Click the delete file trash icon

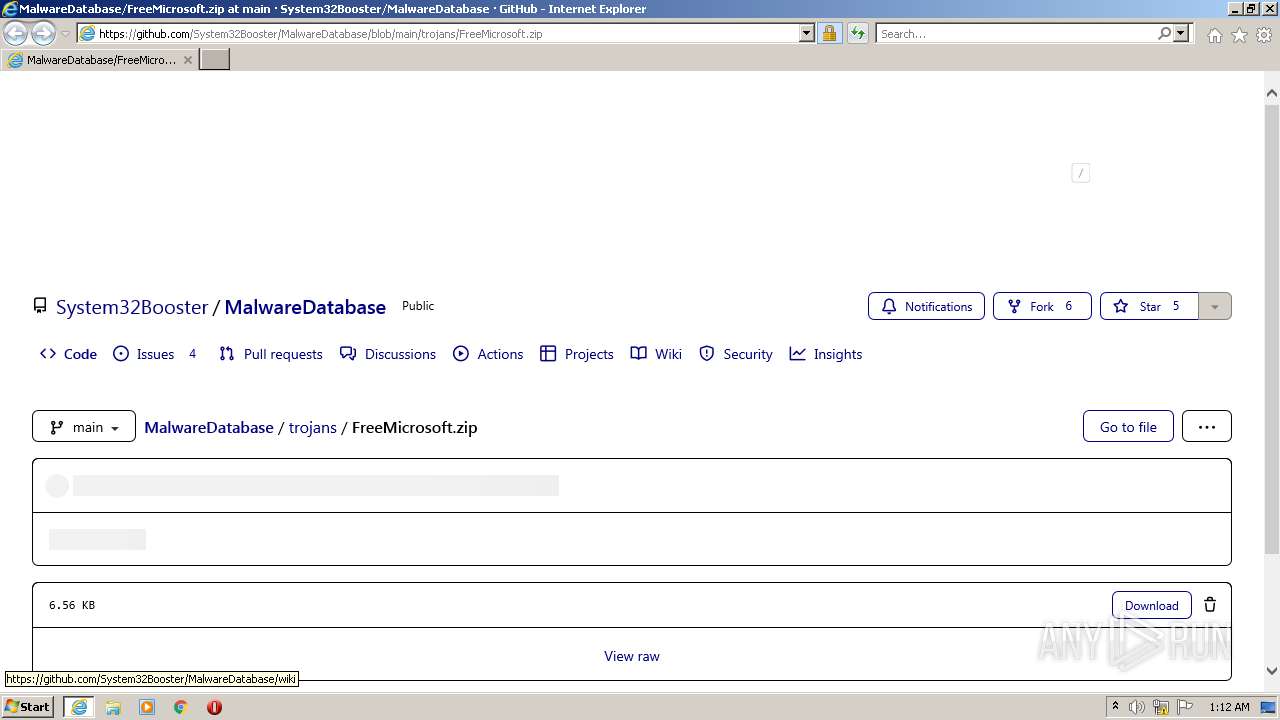pyautogui.click(x=1210, y=605)
